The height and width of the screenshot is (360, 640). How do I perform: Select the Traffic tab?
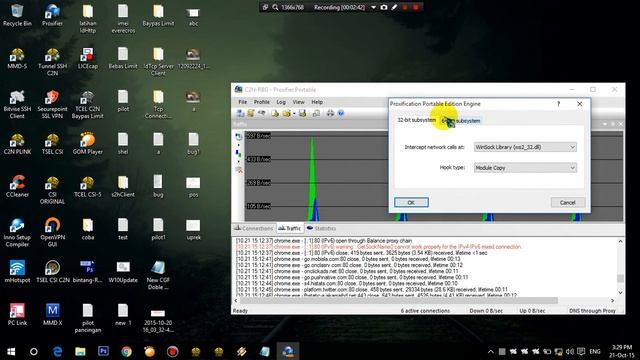[x=289, y=228]
